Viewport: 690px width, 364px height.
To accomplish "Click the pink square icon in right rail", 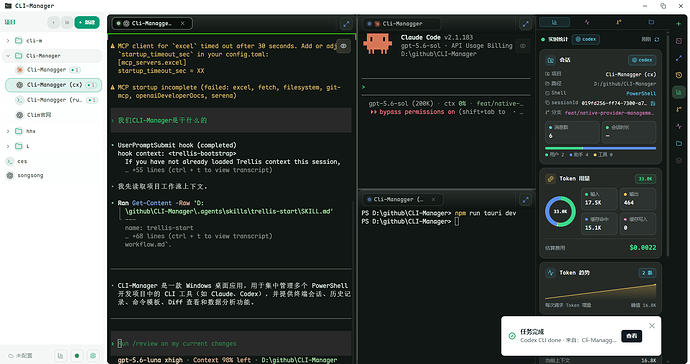I will coord(679,41).
